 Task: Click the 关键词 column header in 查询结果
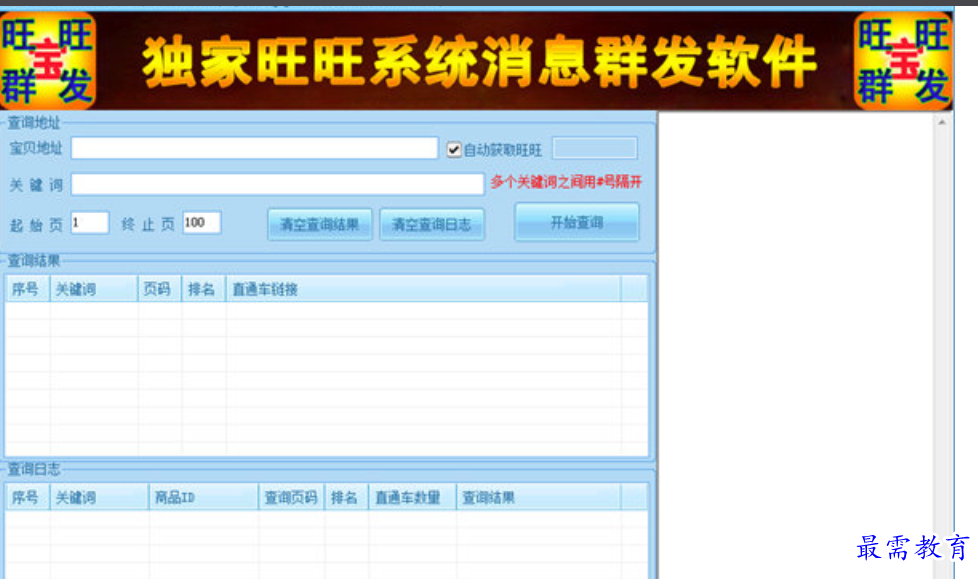point(94,289)
